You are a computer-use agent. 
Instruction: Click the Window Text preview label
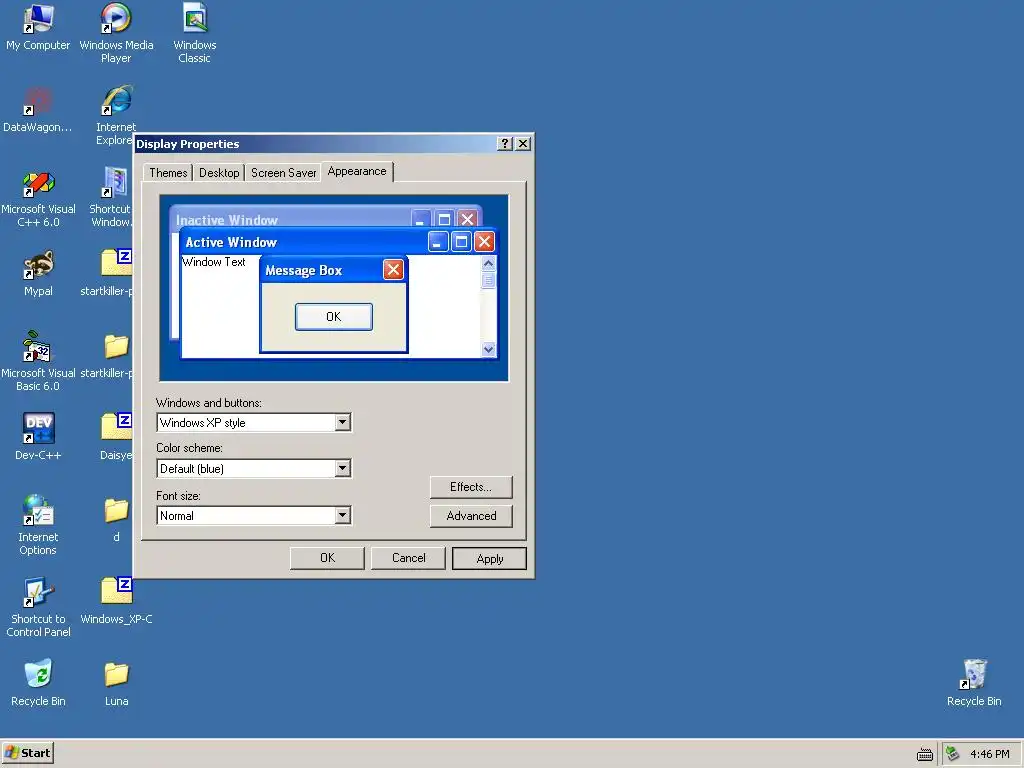coord(214,262)
